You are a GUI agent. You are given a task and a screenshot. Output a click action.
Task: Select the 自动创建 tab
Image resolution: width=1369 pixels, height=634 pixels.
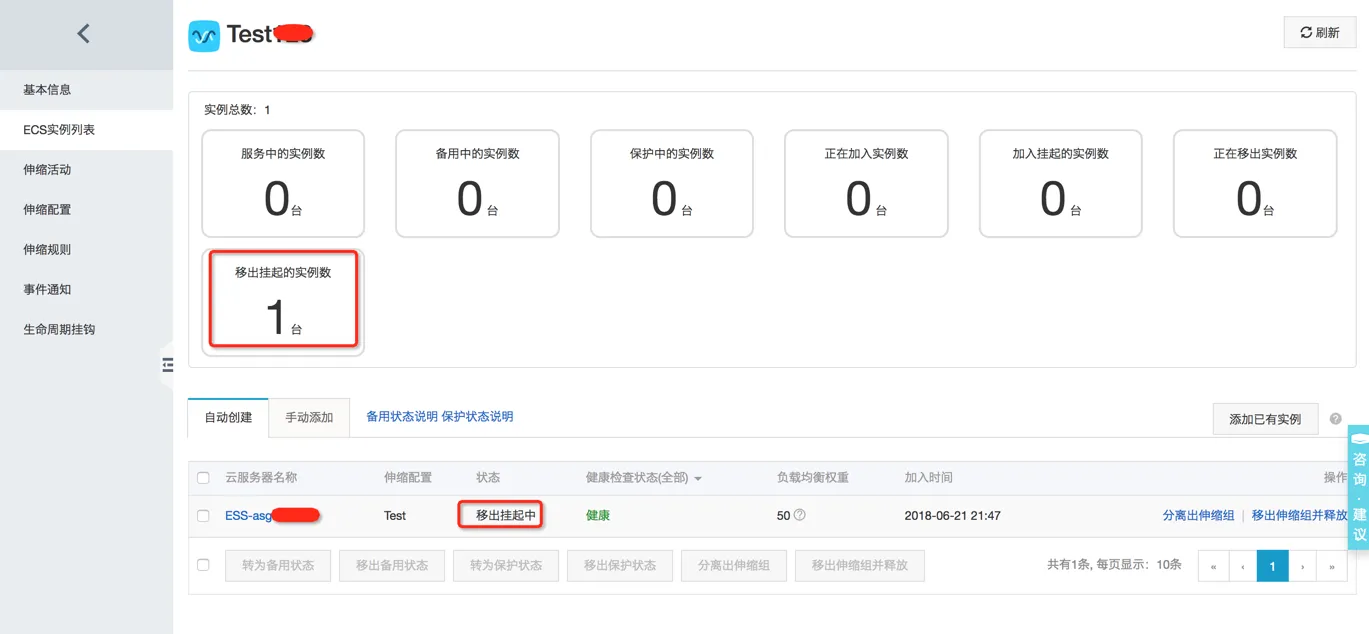(227, 417)
